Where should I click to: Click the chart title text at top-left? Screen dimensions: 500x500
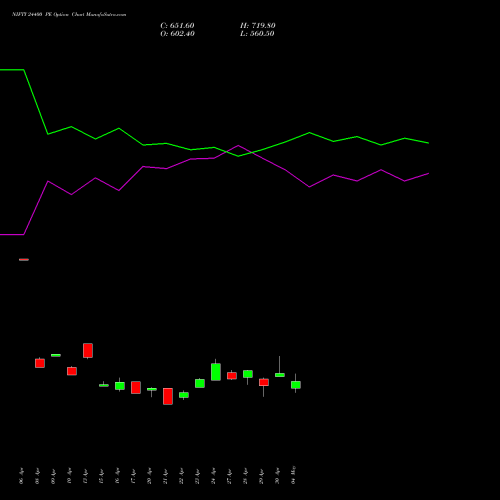click(x=69, y=15)
